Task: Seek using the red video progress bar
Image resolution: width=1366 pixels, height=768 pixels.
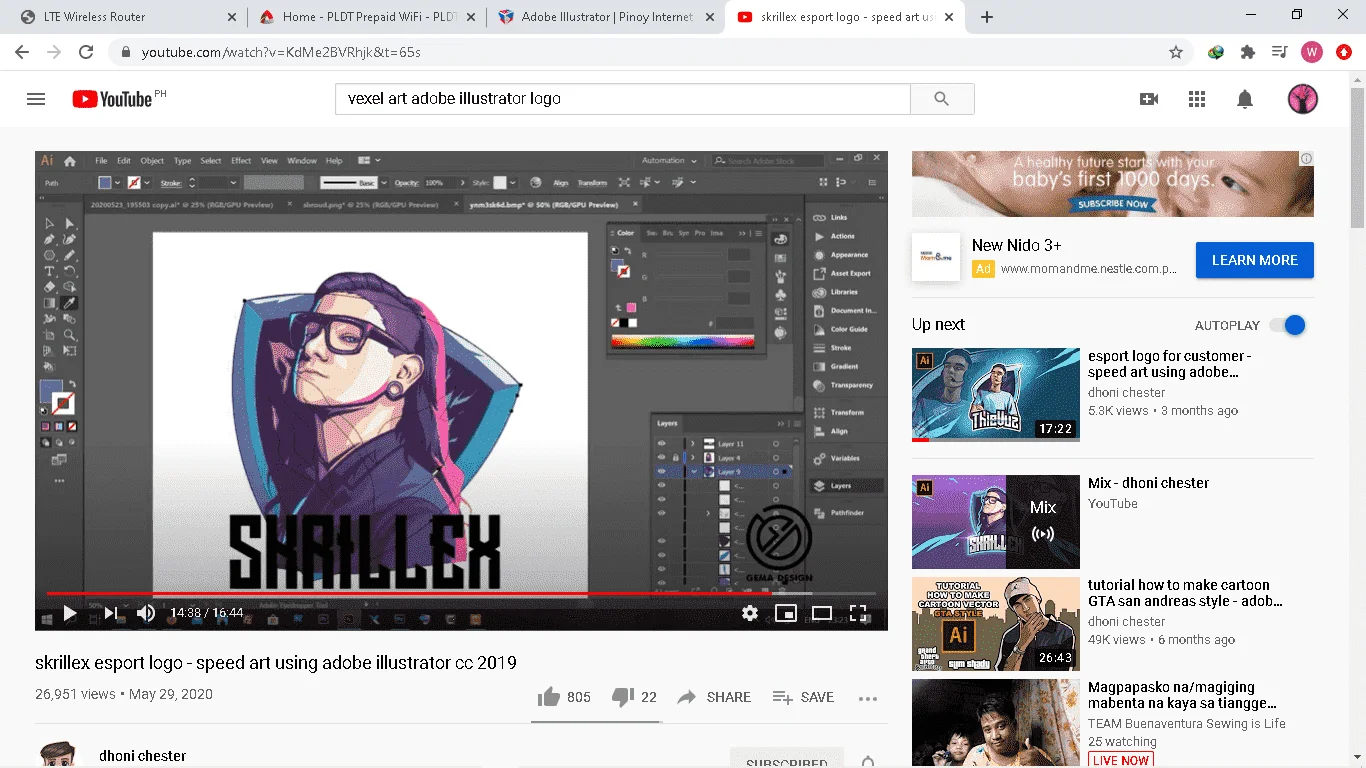Action: click(x=461, y=594)
